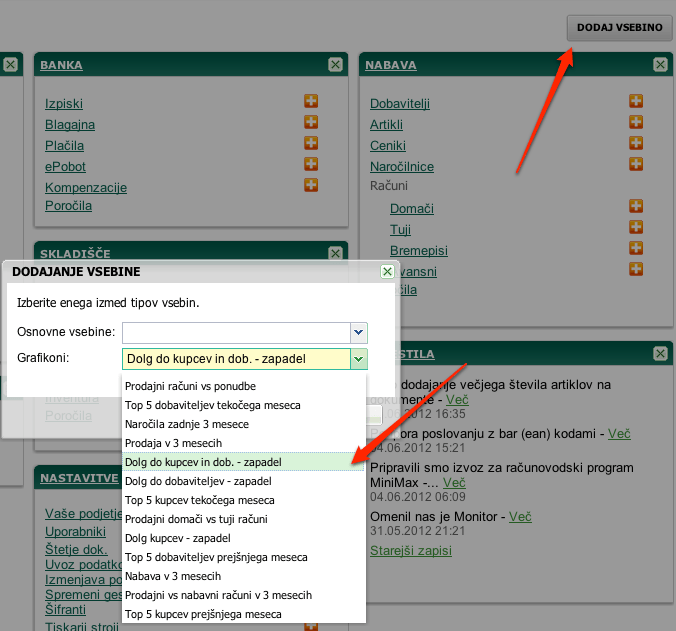The width and height of the screenshot is (676, 631).
Task: Open the NABAVA panel header link
Action: (x=391, y=65)
